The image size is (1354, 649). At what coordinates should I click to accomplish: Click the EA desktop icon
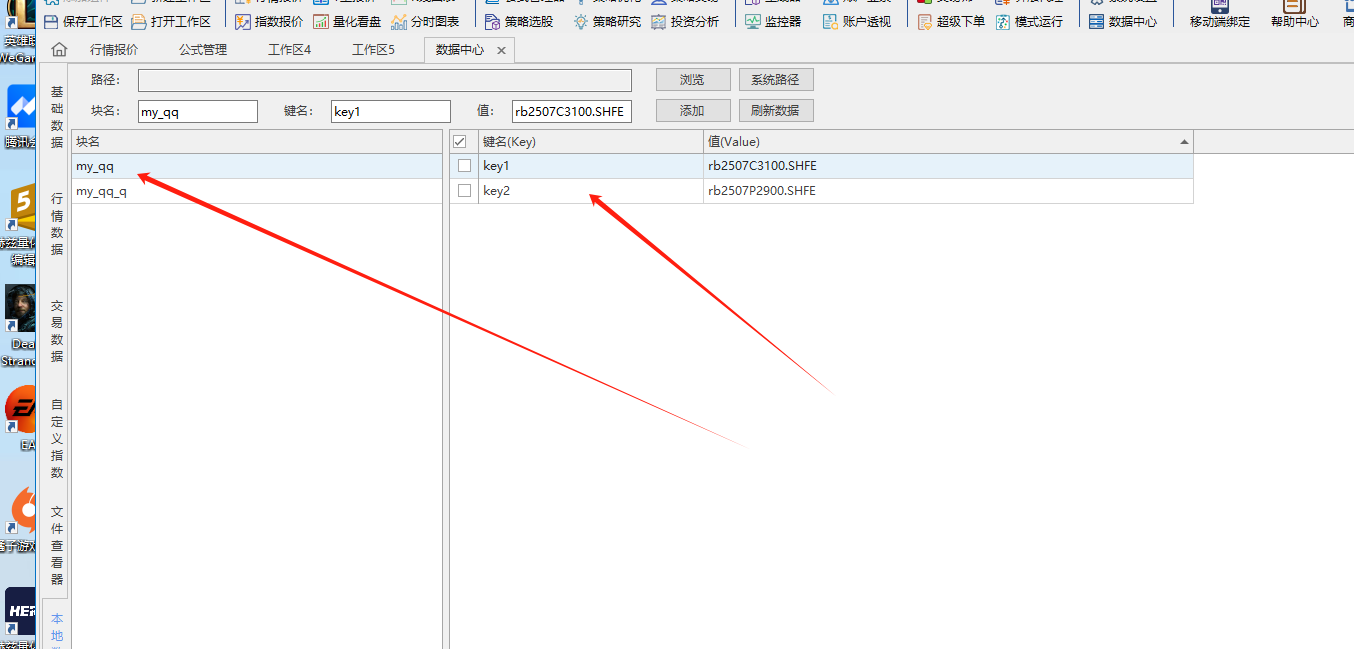coord(21,418)
